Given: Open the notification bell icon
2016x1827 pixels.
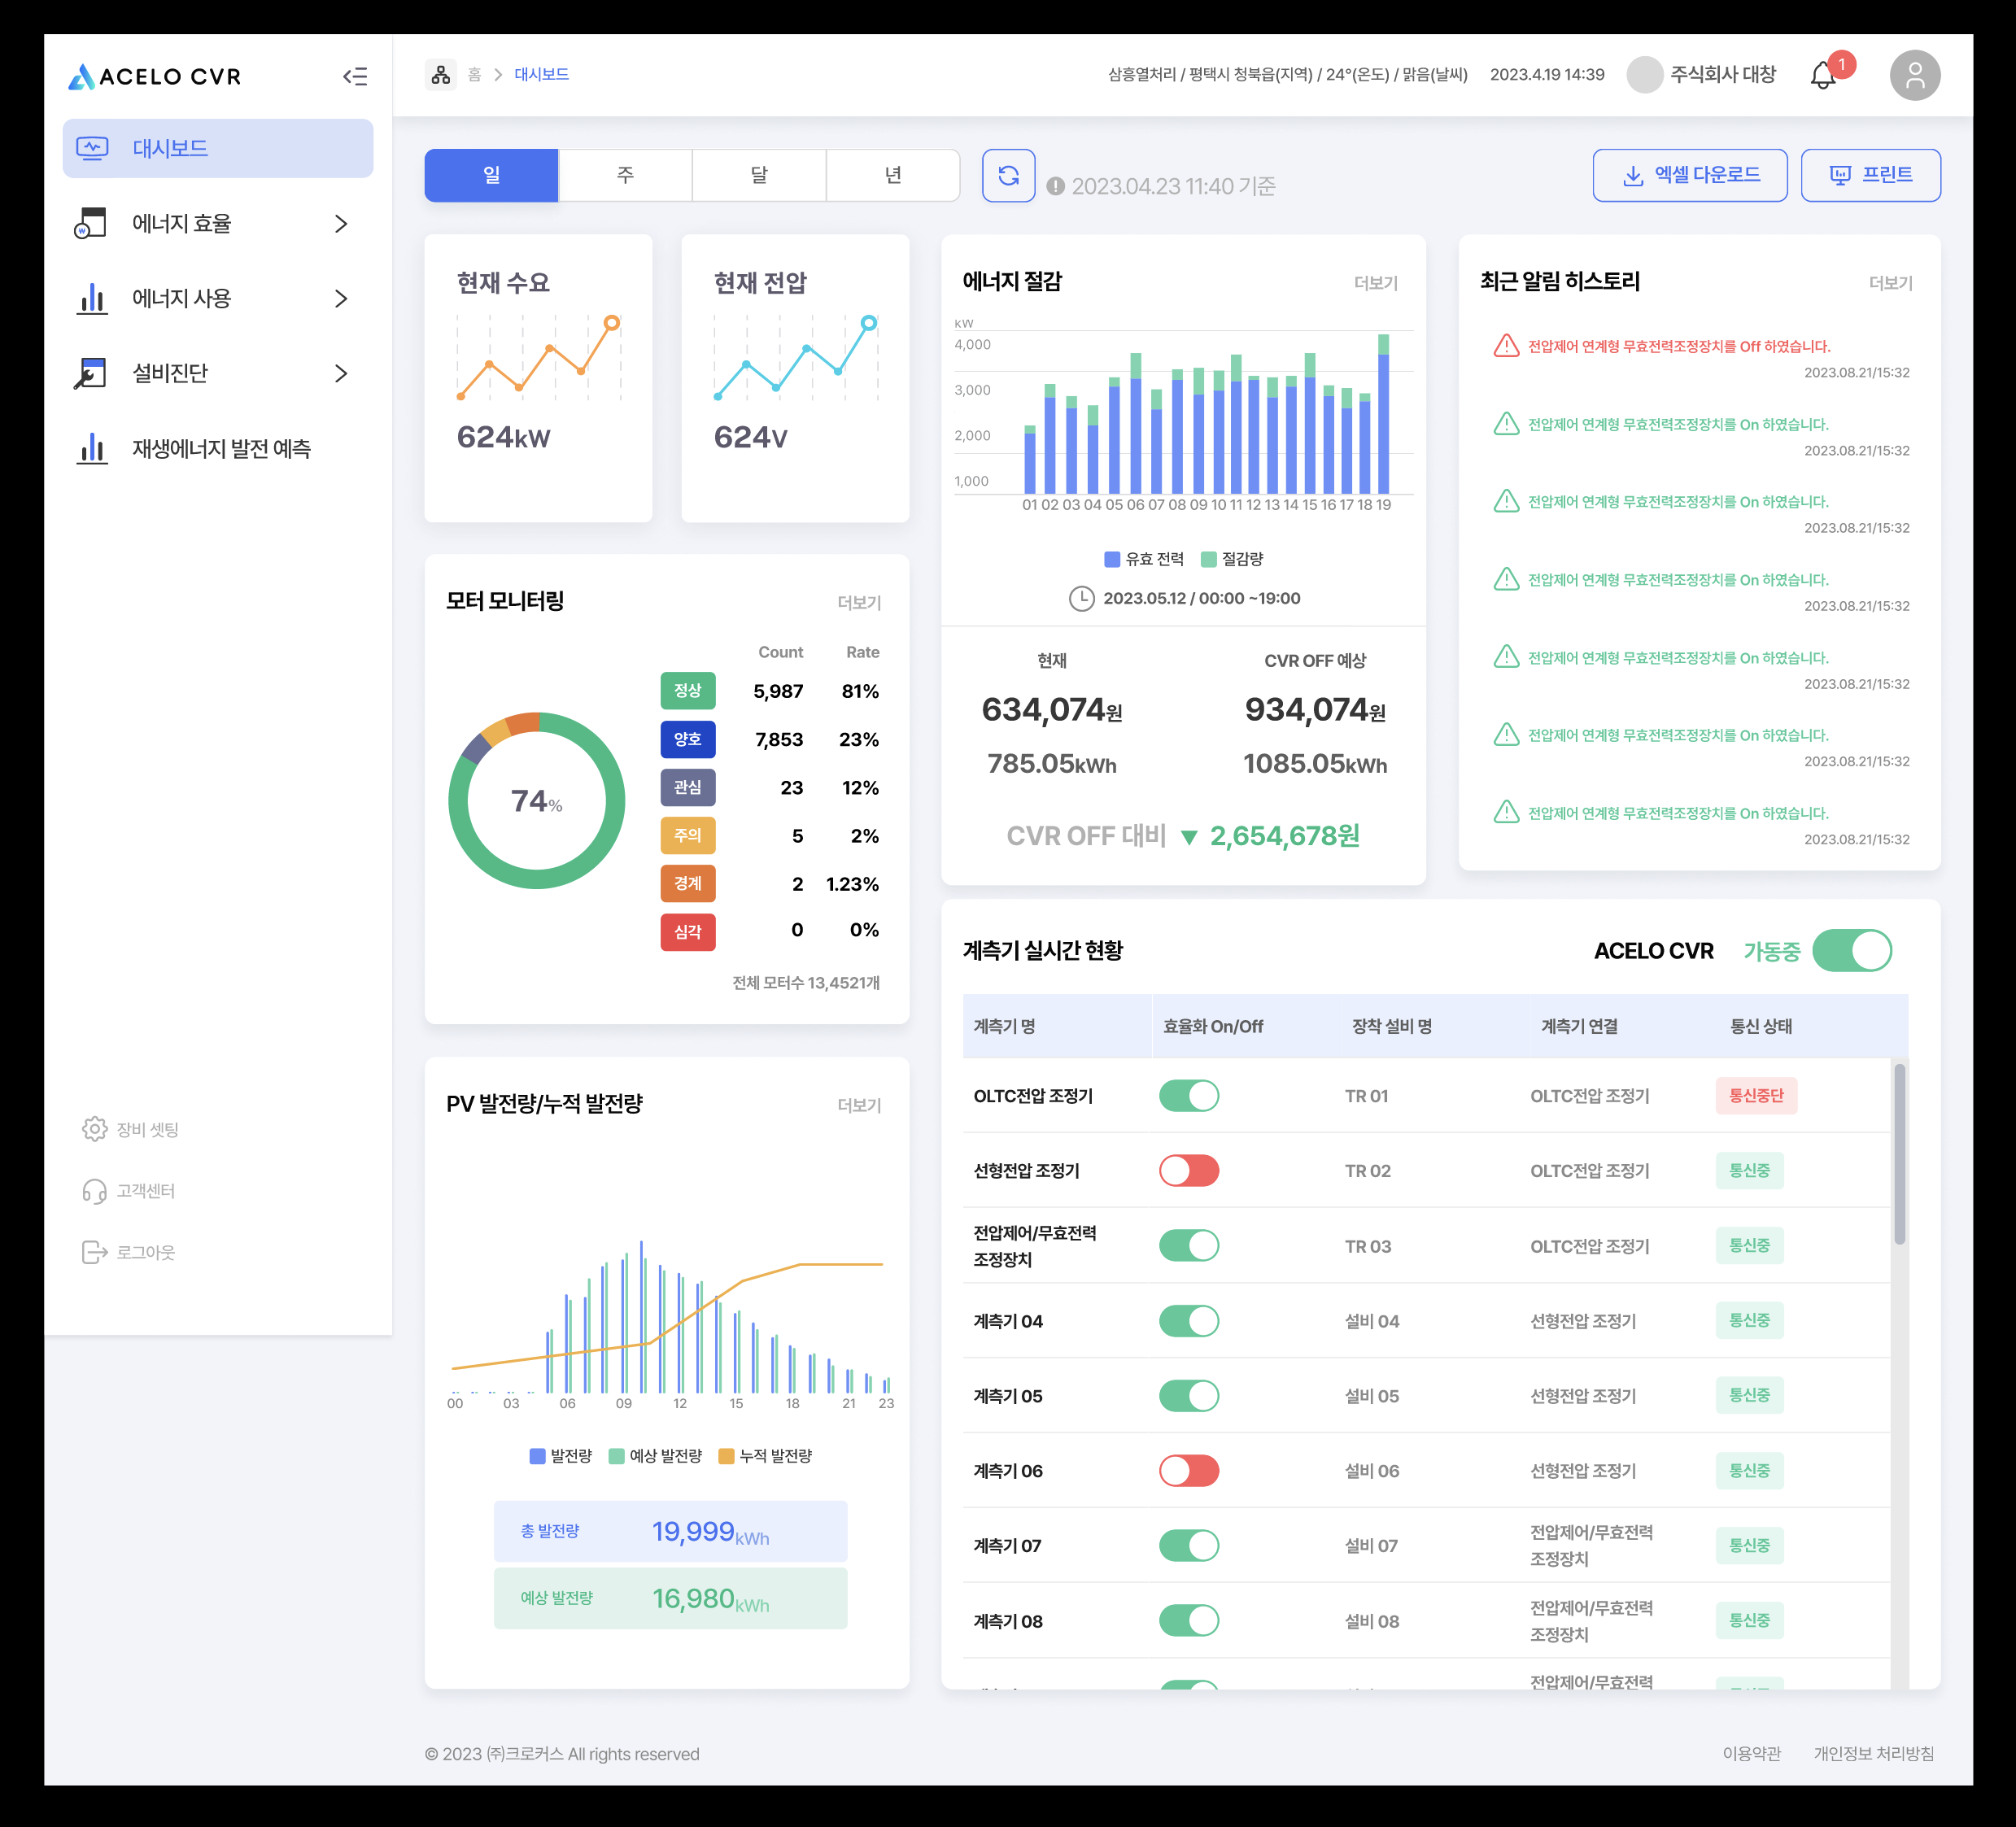Looking at the screenshot, I should (x=1823, y=76).
